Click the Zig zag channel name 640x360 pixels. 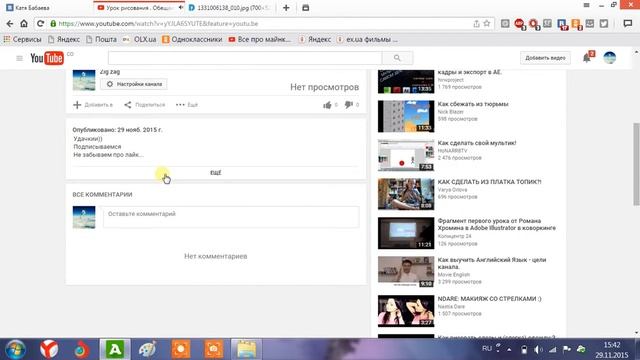110,72
